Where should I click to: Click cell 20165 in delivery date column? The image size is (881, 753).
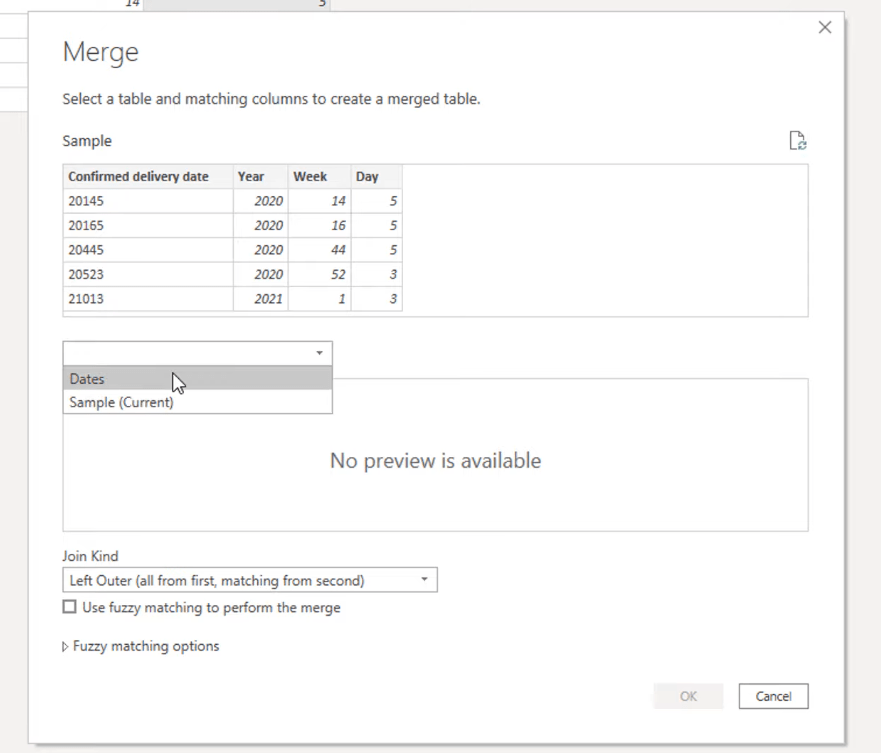pos(148,225)
